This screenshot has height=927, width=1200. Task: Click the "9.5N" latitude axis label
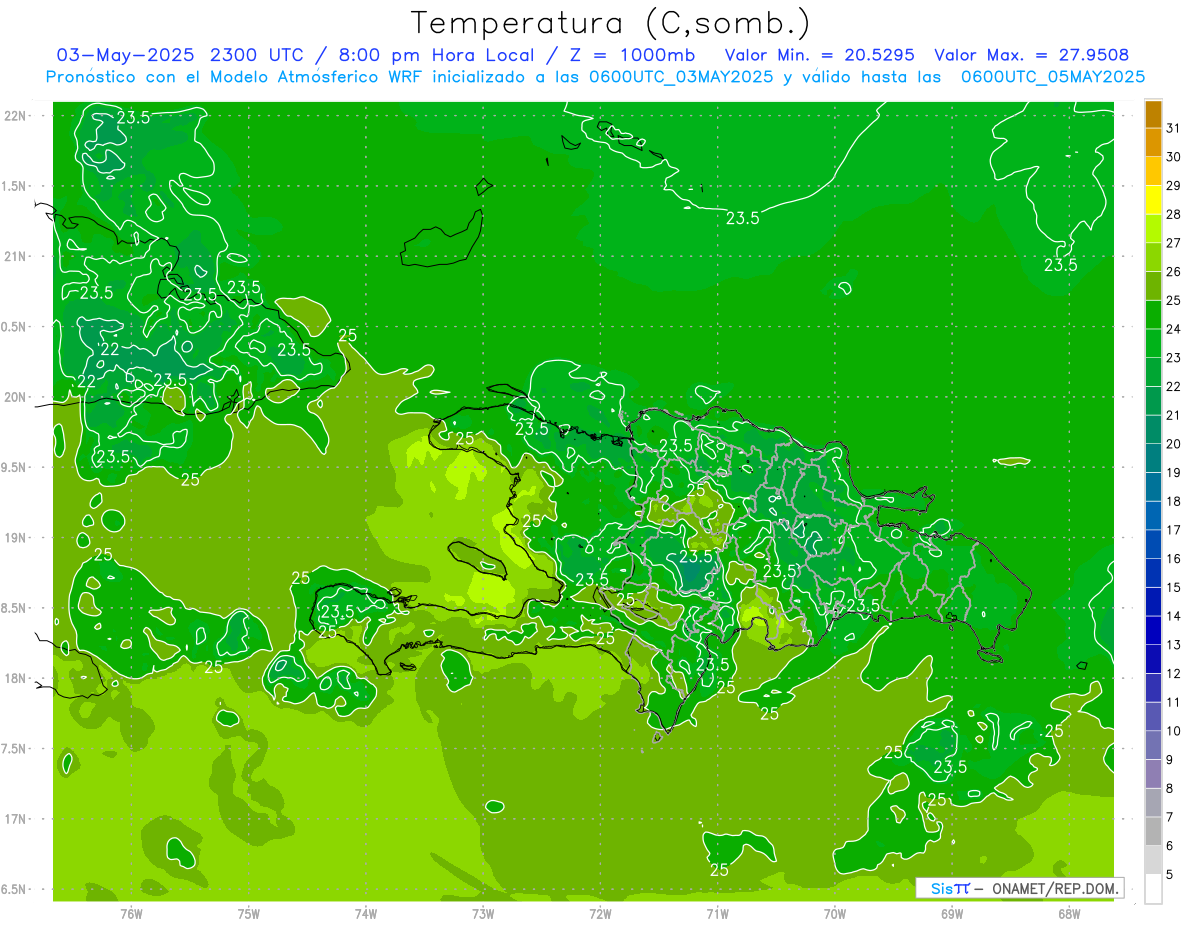(15, 467)
